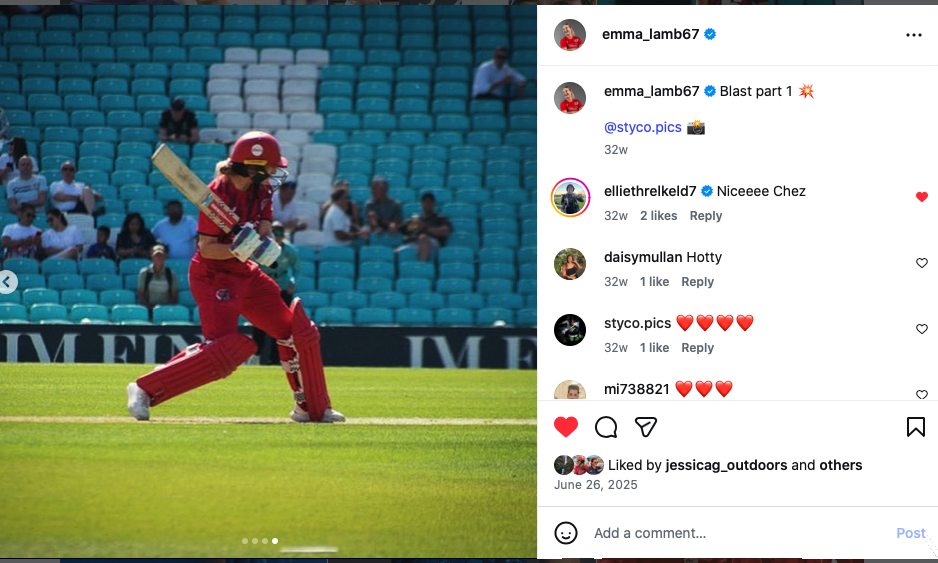
Task: Follow the @styco.pics mention link
Action: (x=642, y=127)
